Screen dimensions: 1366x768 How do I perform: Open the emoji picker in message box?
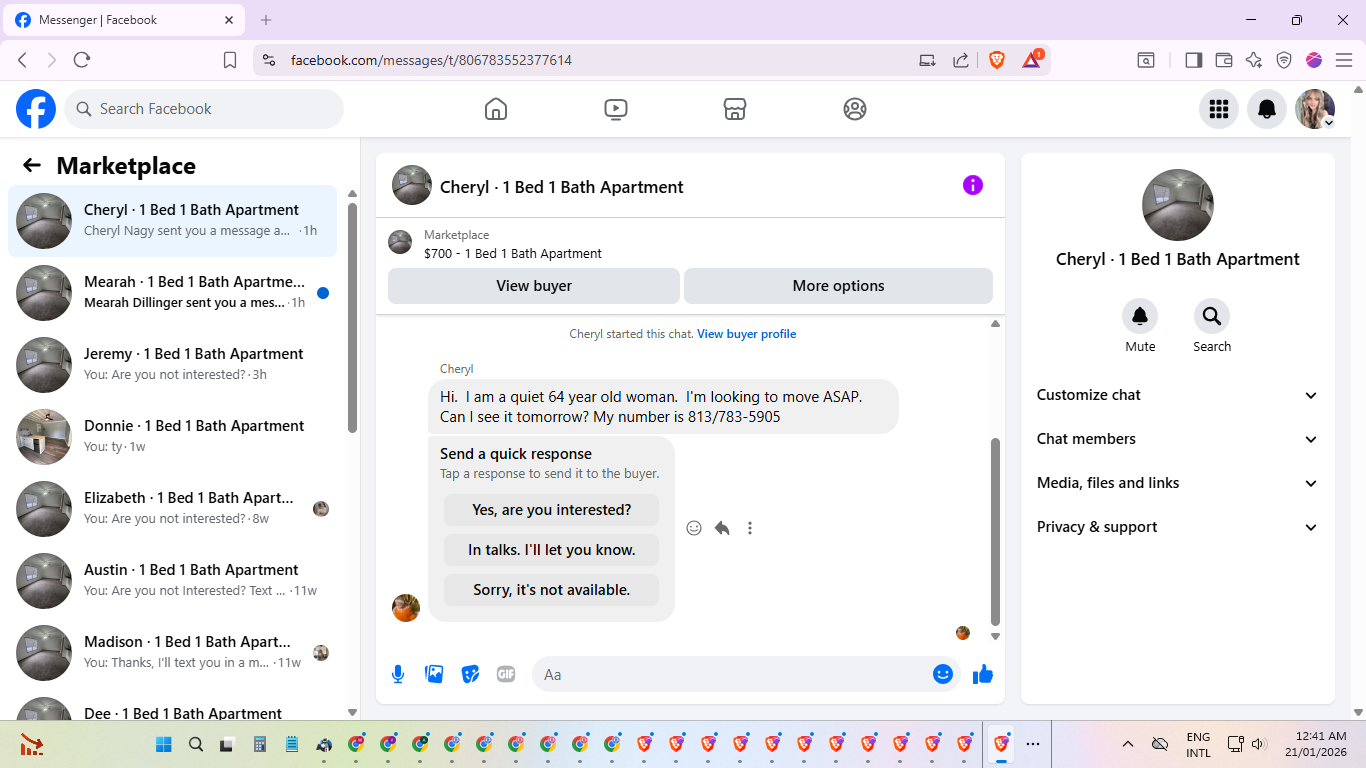942,674
